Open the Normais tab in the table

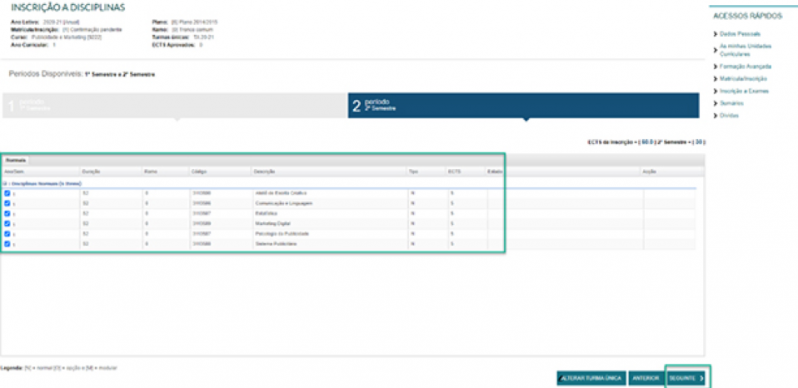coord(15,160)
